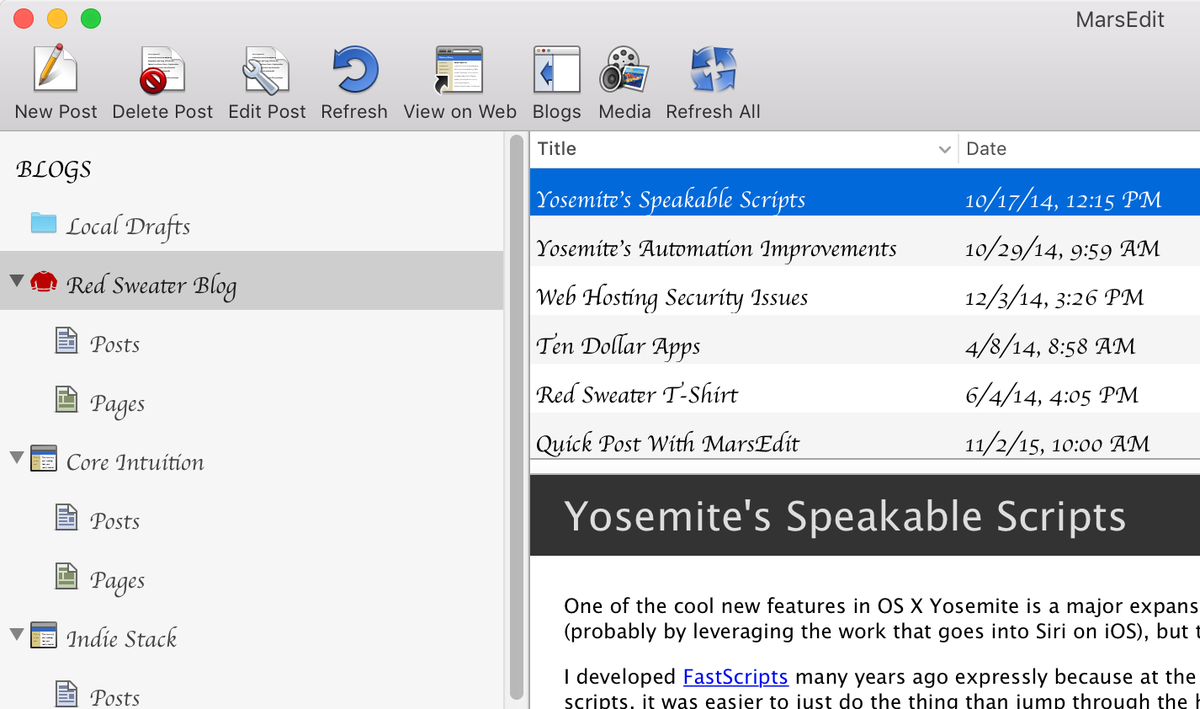Click the Delete Post icon

tap(162, 69)
